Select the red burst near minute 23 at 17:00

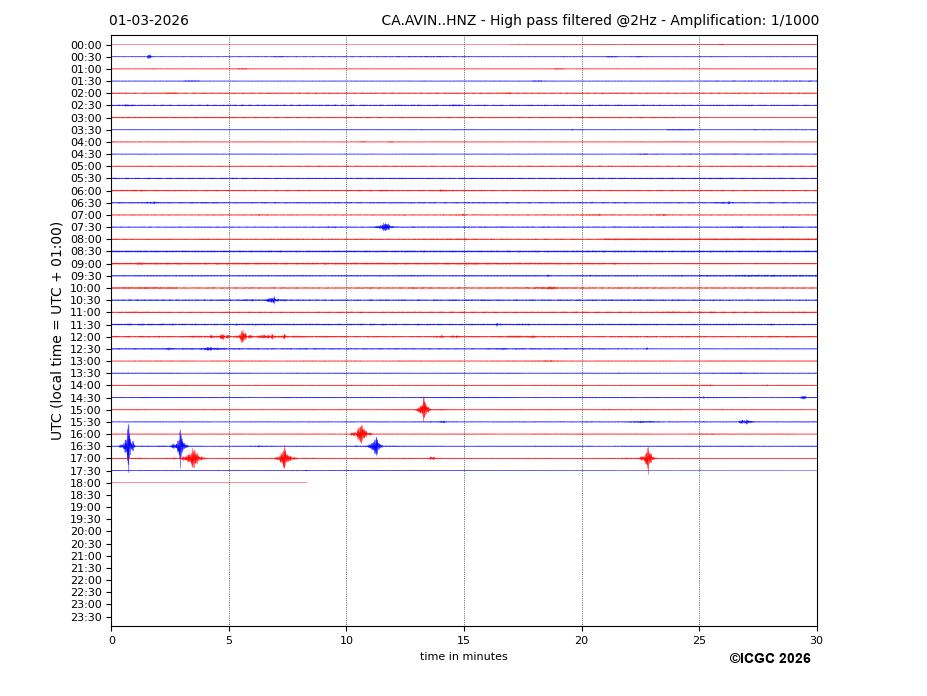coord(647,459)
